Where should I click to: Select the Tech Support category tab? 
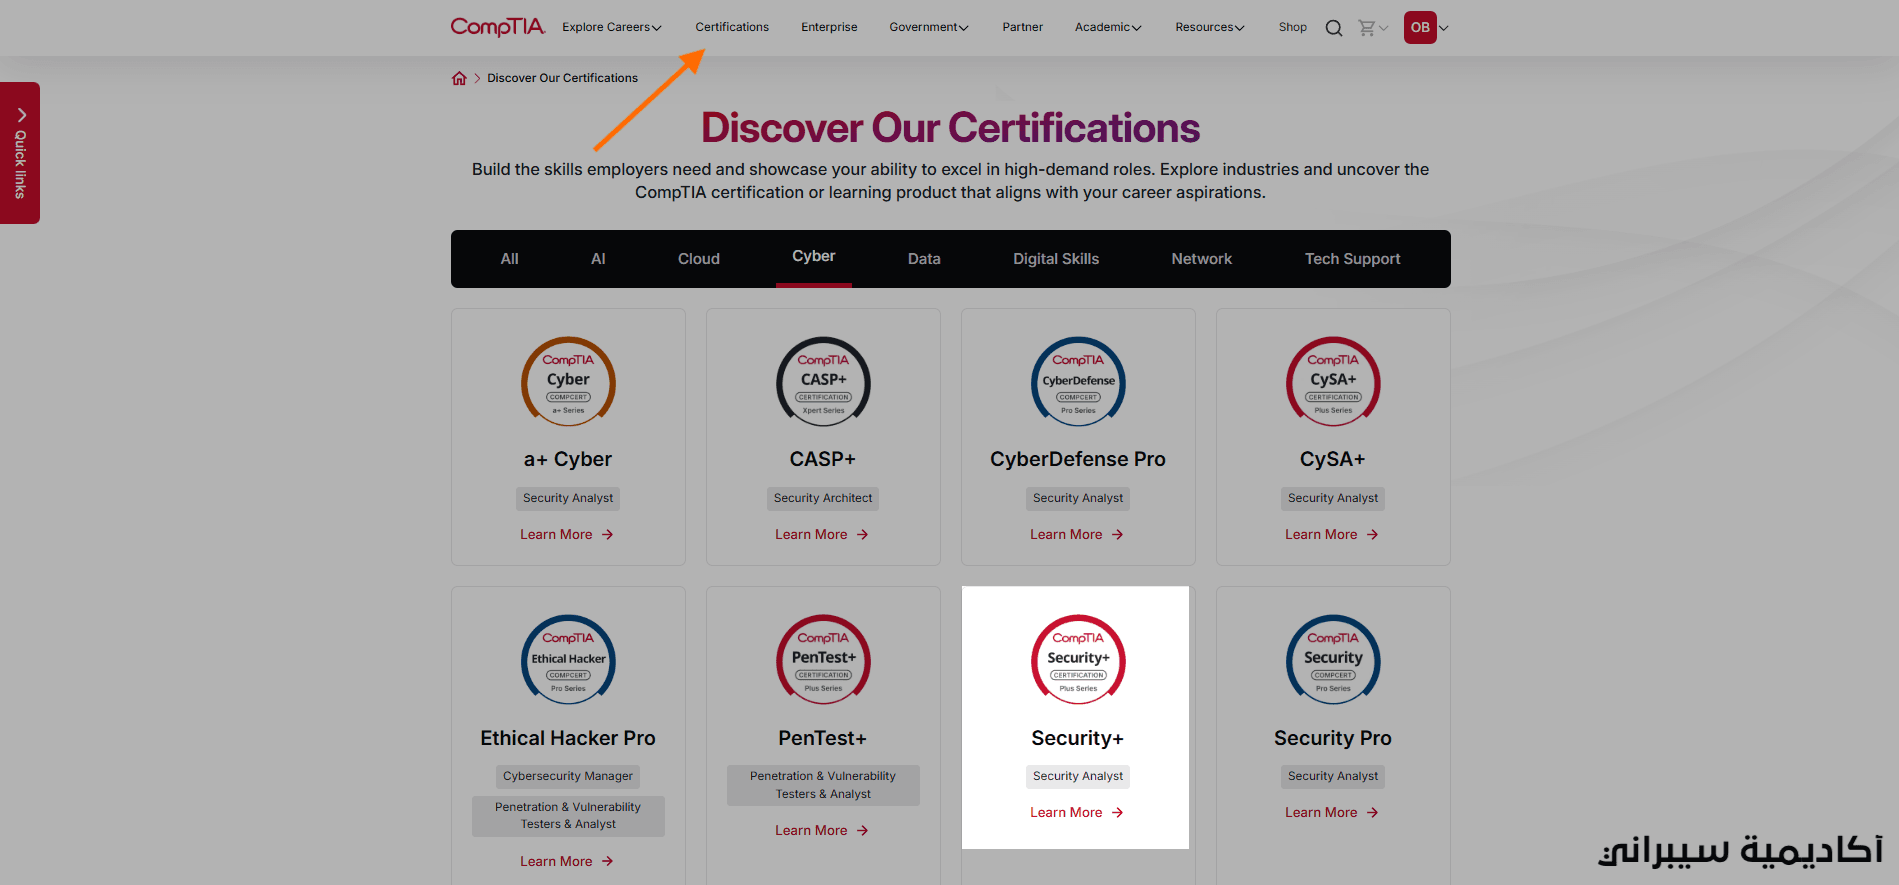pos(1352,259)
